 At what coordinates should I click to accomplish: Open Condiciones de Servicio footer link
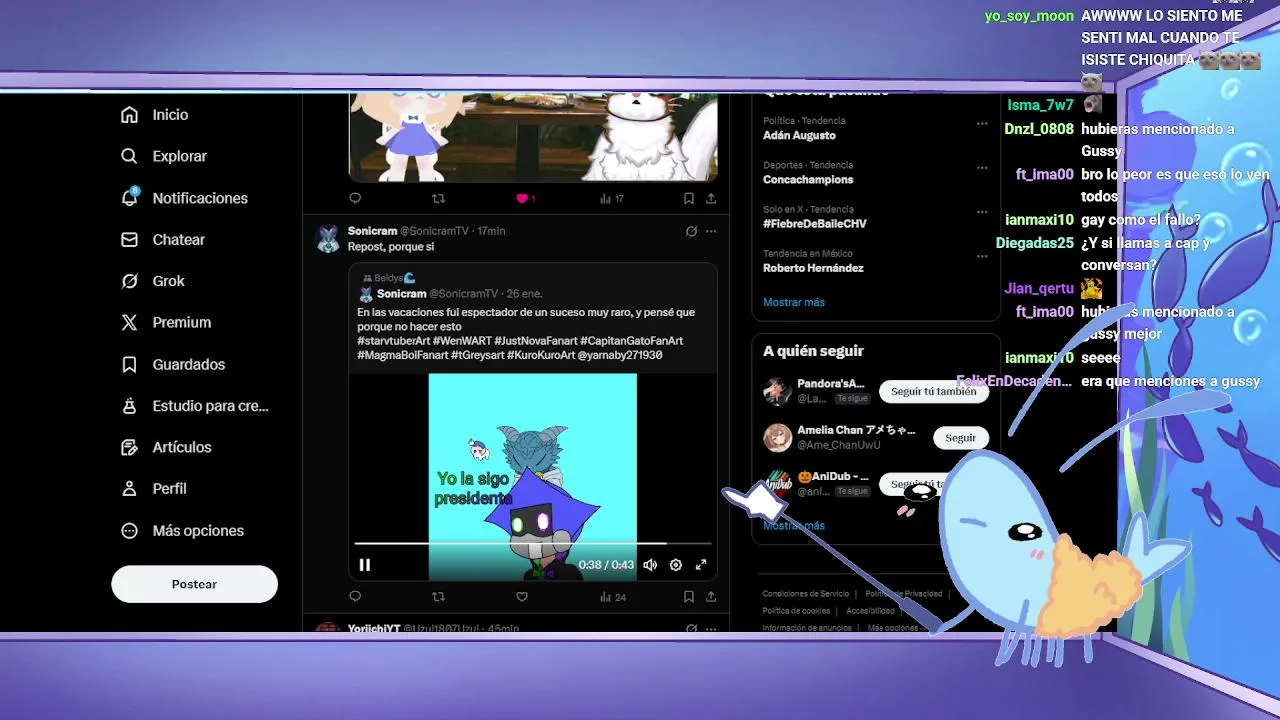[805, 594]
